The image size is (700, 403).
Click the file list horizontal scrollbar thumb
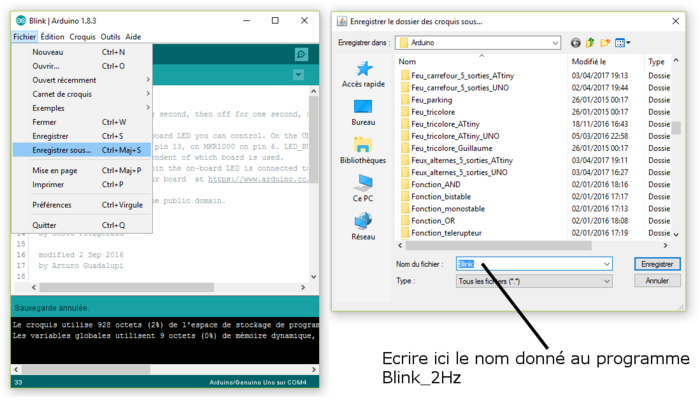click(498, 245)
